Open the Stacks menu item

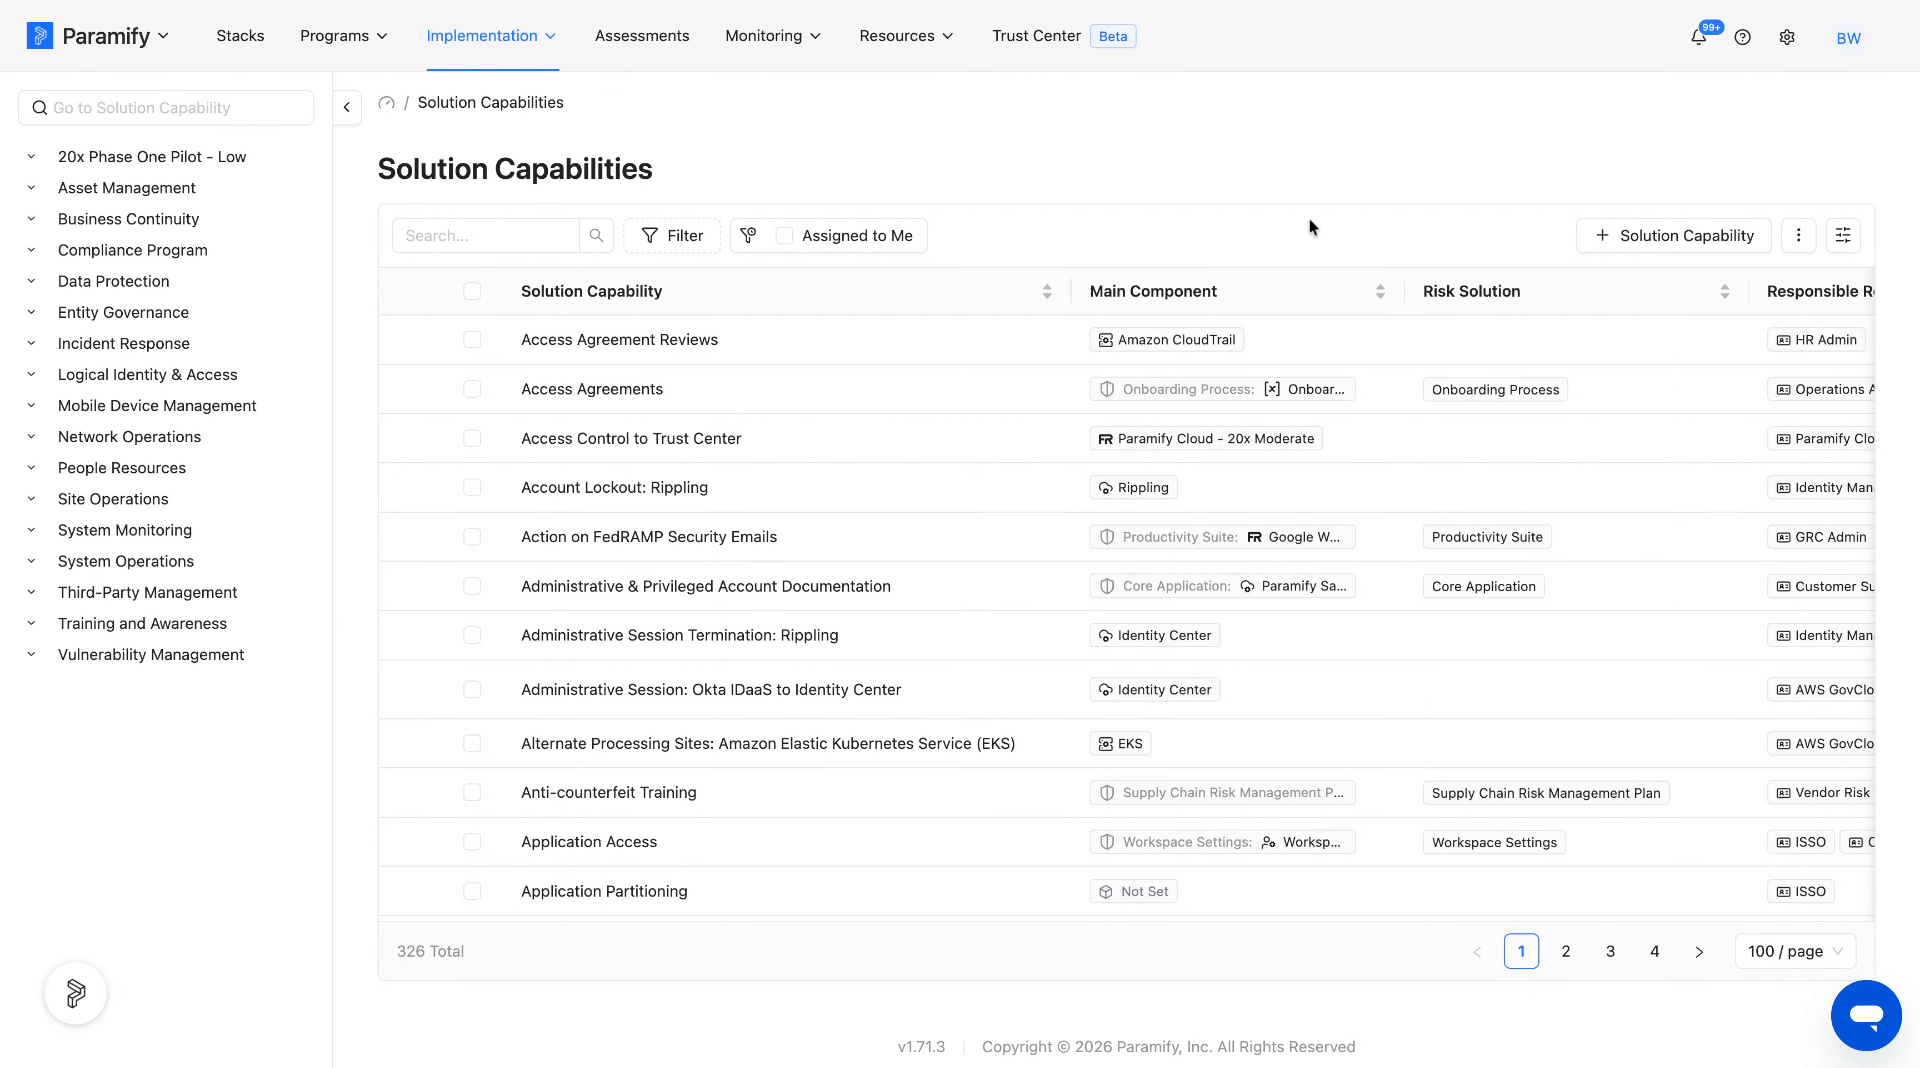(x=240, y=36)
